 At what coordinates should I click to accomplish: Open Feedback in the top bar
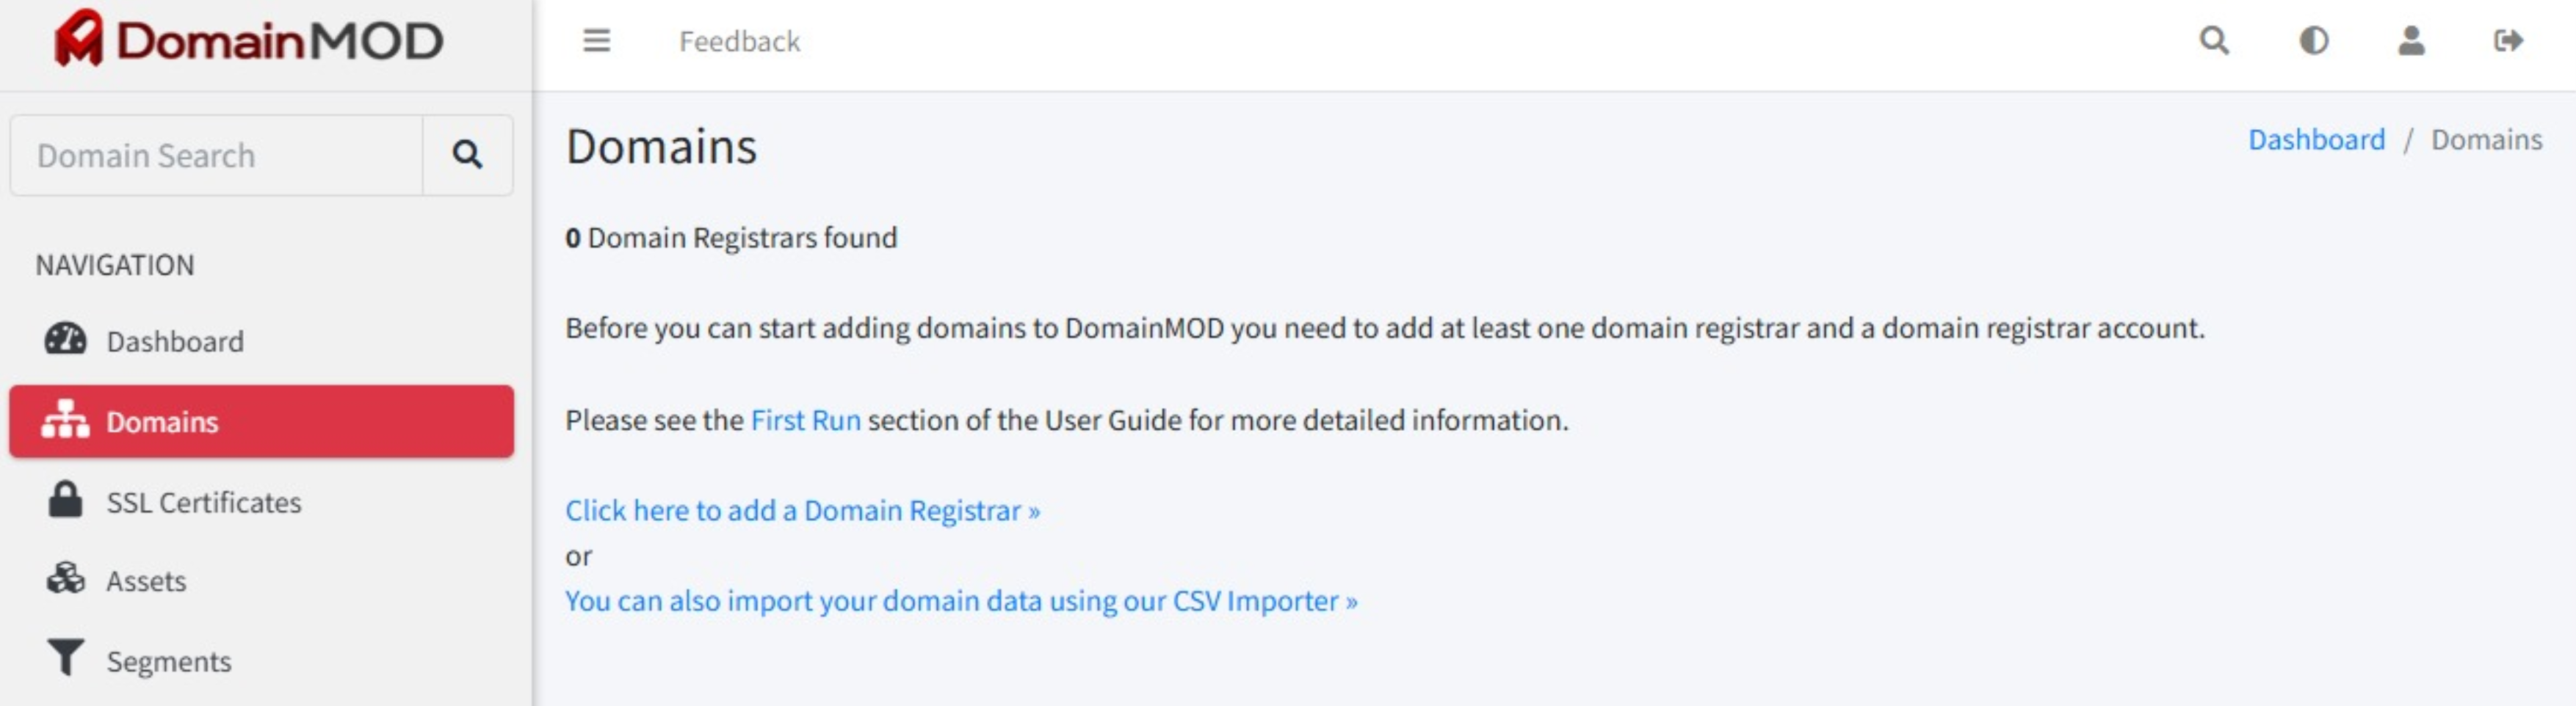tap(739, 41)
